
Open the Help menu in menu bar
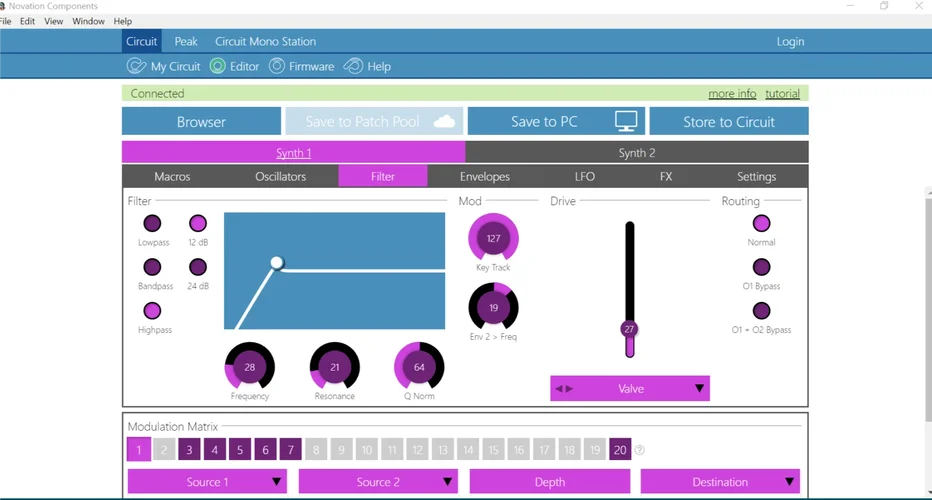coord(122,21)
